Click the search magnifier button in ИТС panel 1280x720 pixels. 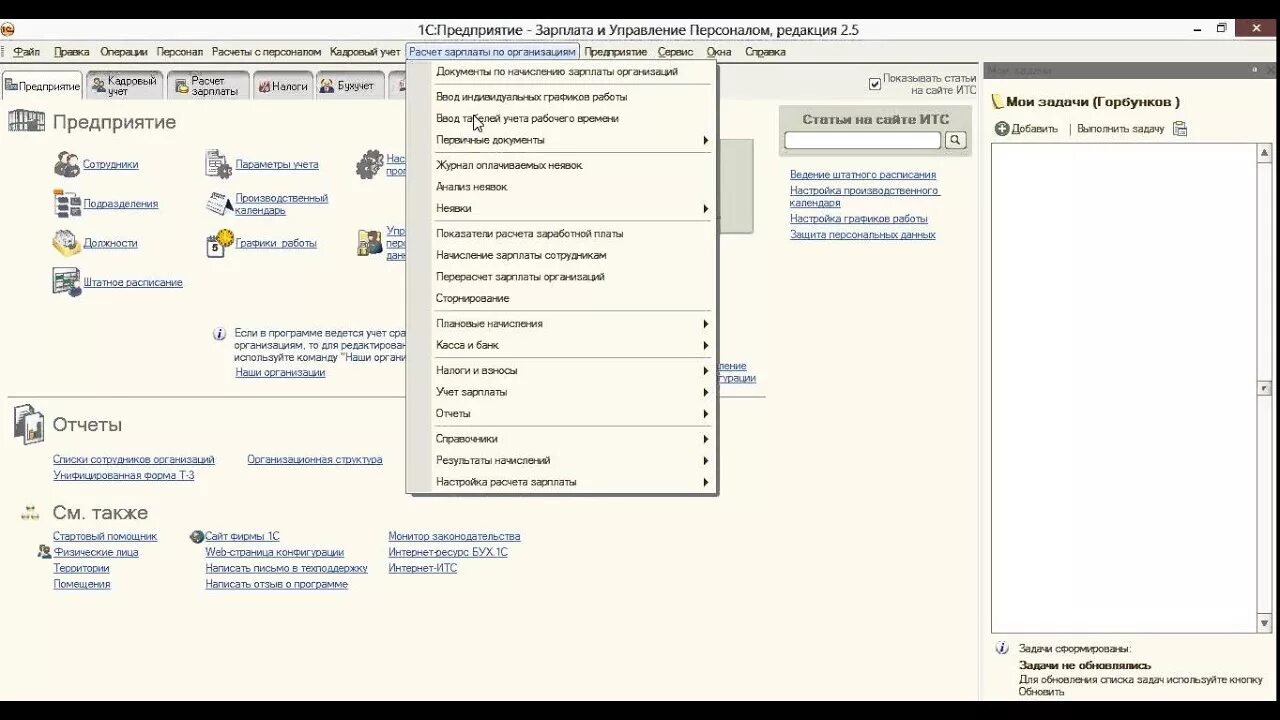(955, 141)
